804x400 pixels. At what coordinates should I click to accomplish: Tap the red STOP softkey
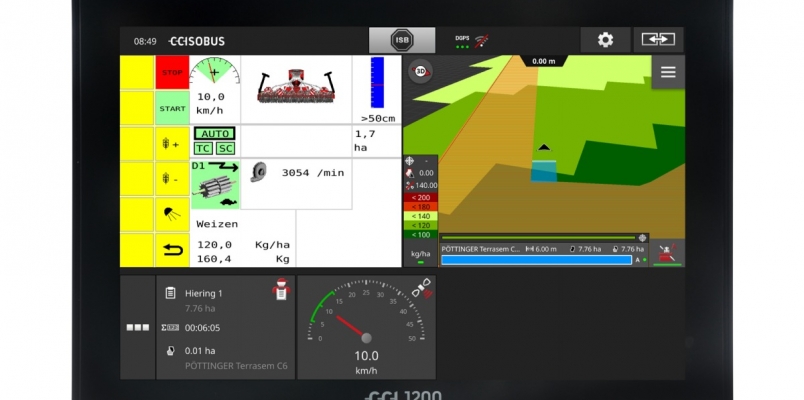pyautogui.click(x=172, y=72)
